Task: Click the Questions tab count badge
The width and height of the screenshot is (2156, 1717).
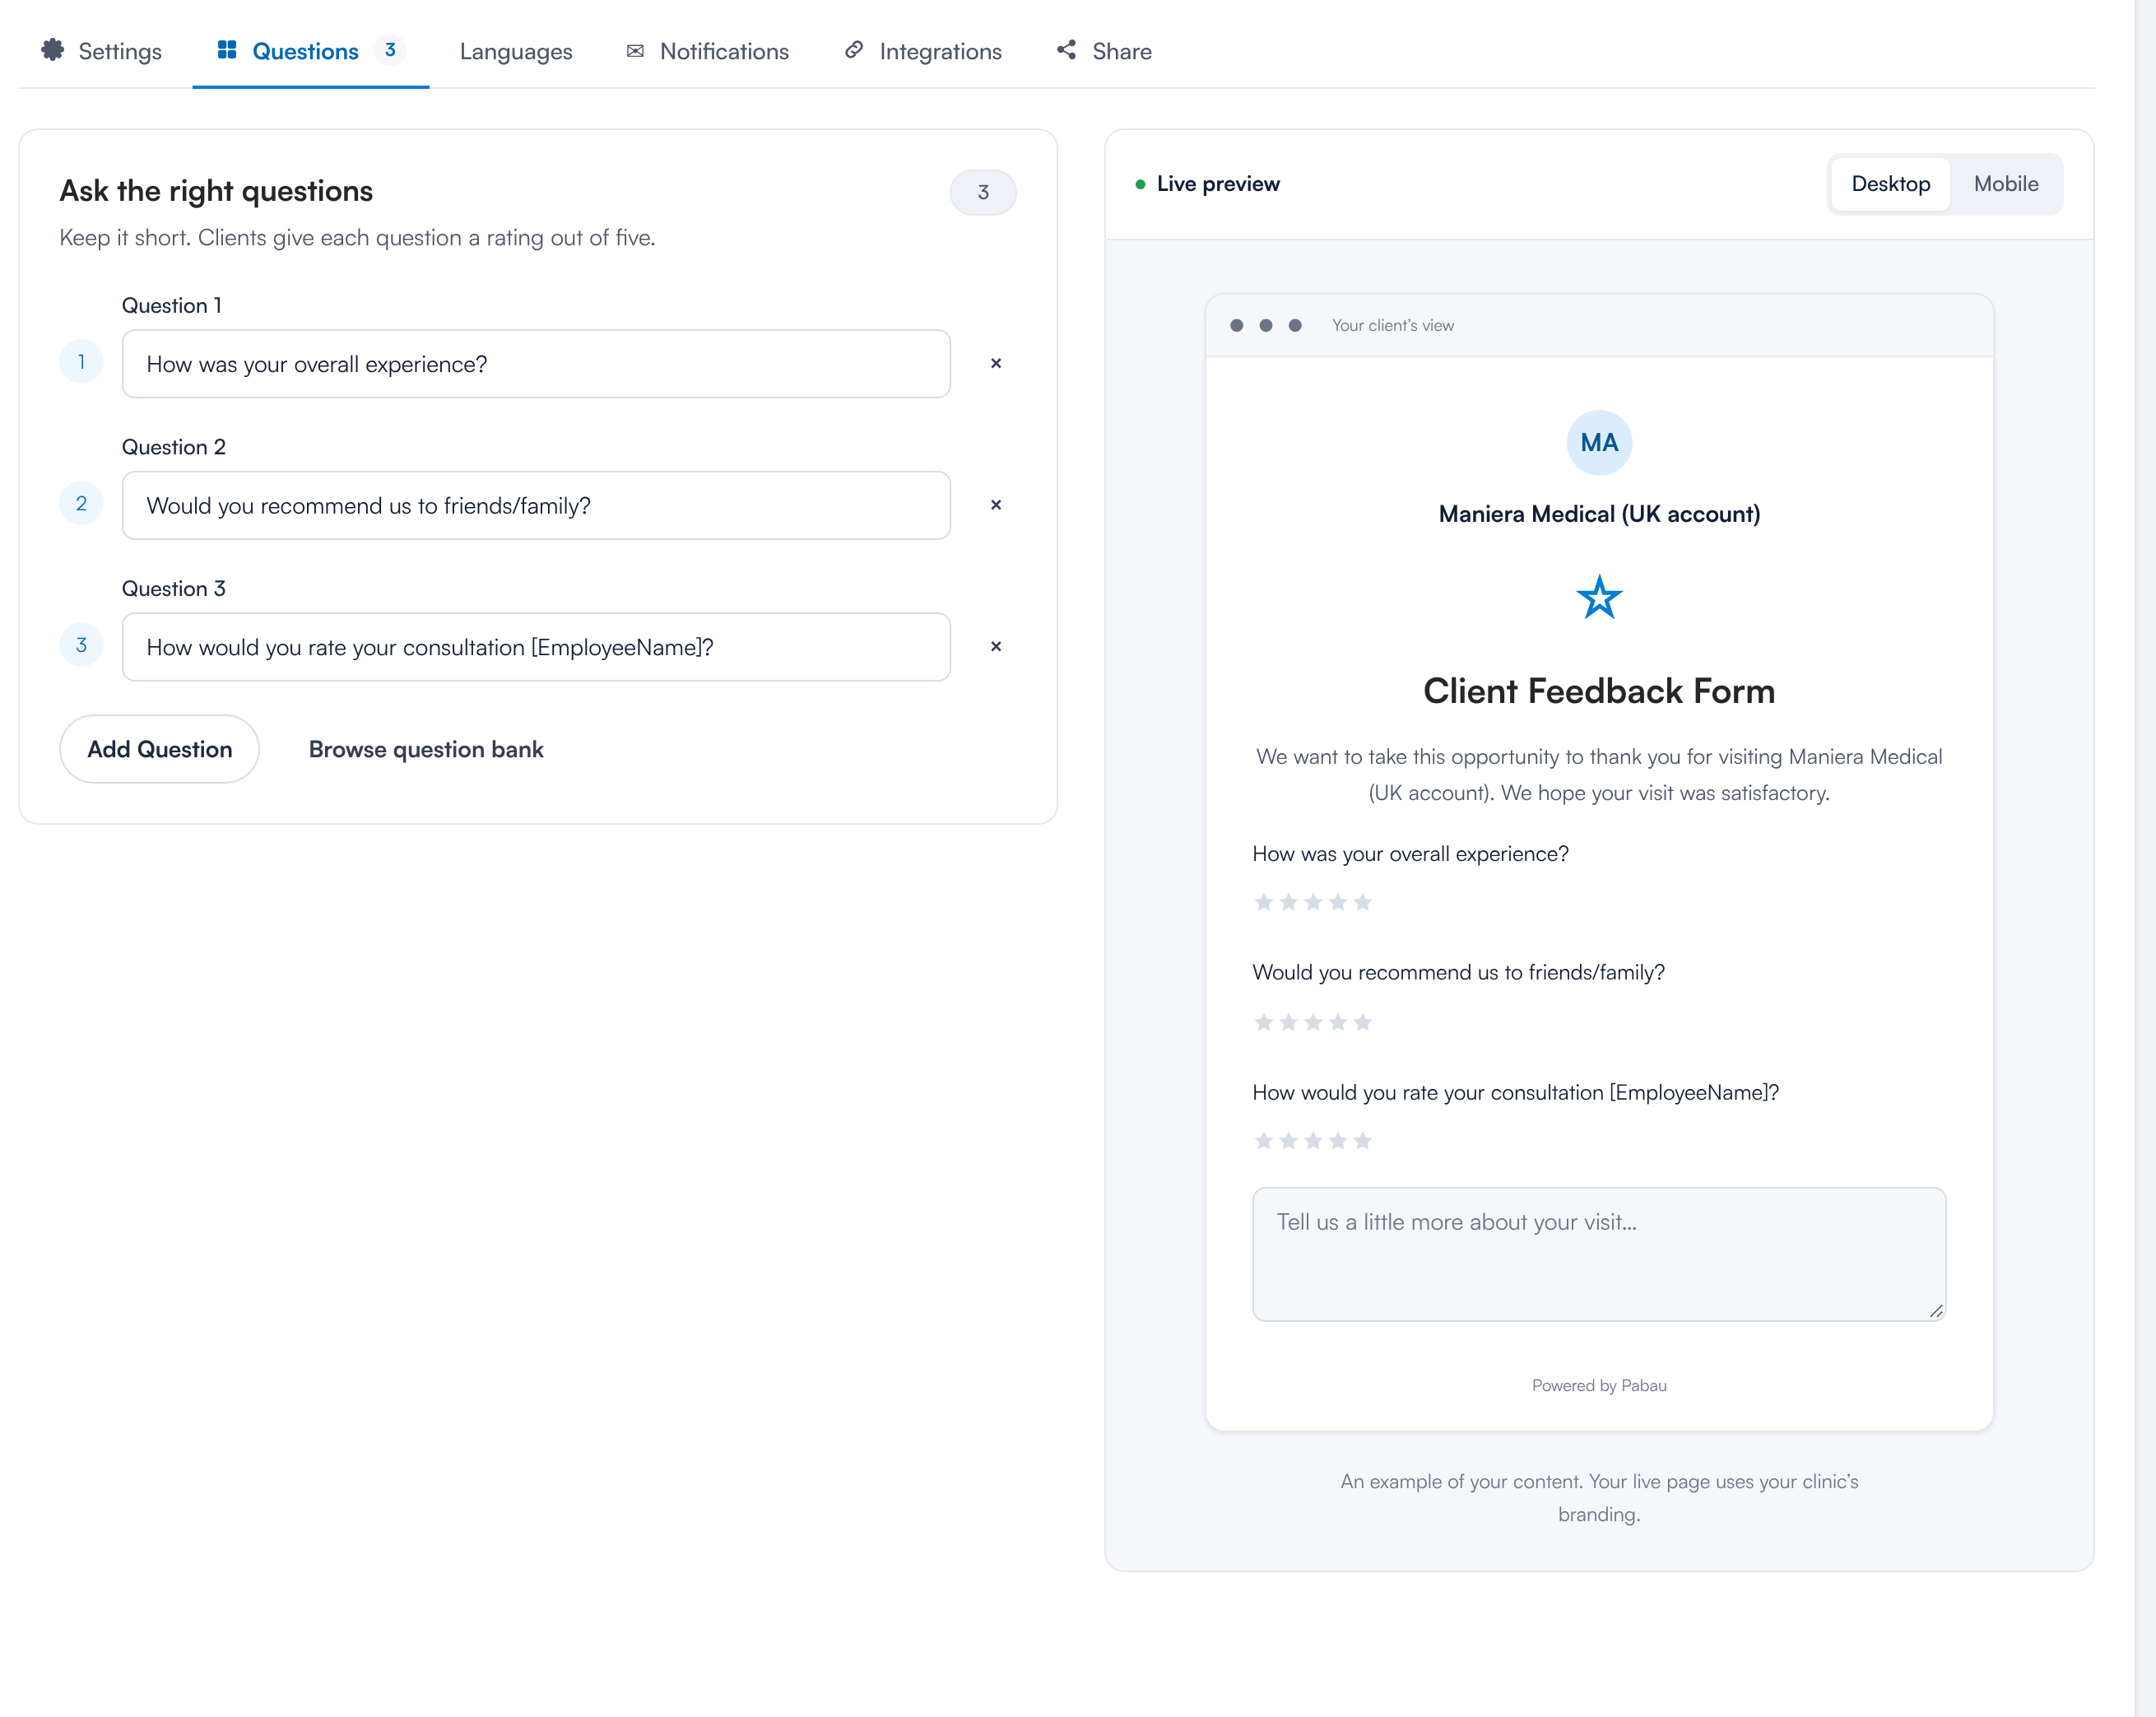Action: [390, 50]
